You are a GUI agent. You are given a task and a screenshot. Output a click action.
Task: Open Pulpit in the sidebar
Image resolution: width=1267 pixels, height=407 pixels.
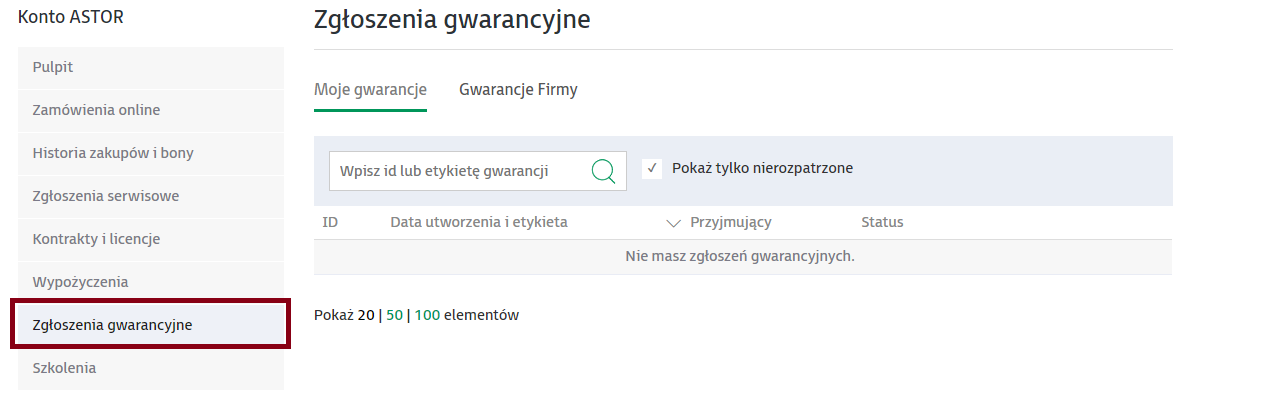tap(151, 67)
